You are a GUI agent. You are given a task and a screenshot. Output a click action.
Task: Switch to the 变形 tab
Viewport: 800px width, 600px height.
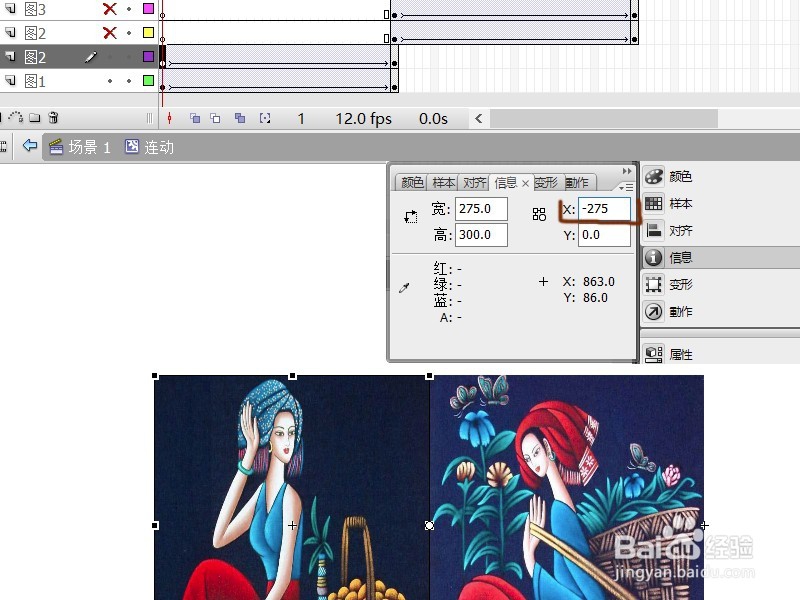pyautogui.click(x=546, y=183)
